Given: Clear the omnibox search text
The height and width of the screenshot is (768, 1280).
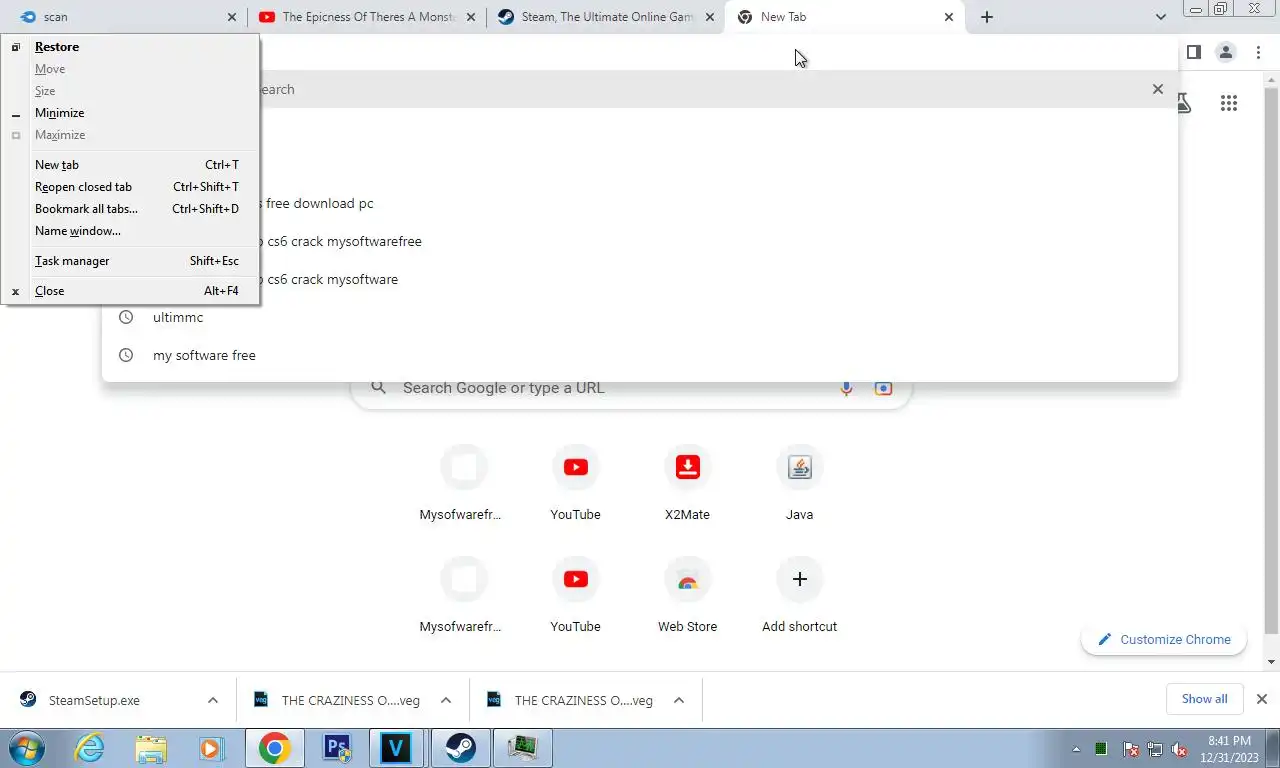Looking at the screenshot, I should [x=1158, y=89].
